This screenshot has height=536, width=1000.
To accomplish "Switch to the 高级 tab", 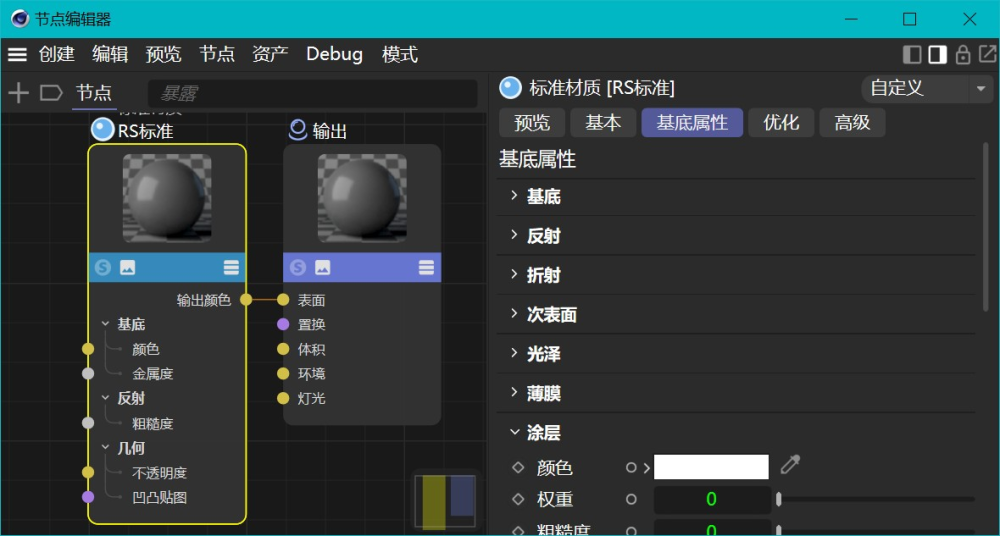I will [x=852, y=123].
